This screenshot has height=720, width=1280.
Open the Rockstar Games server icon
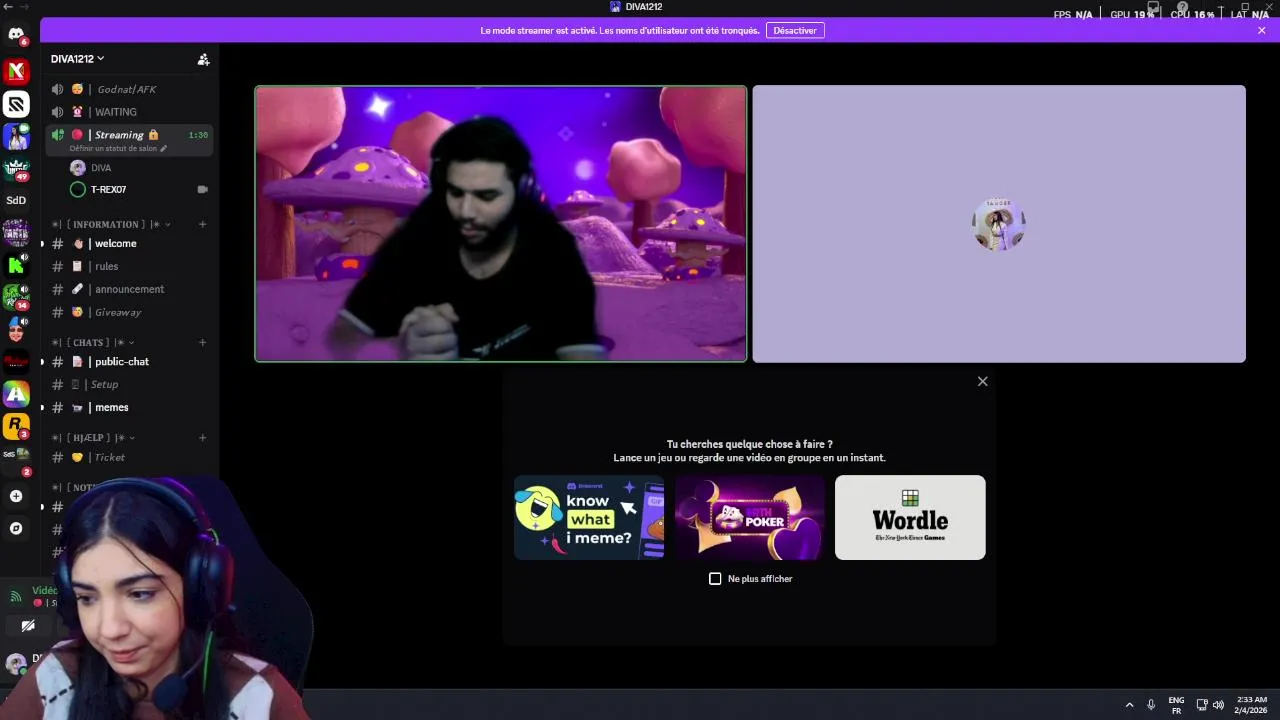16,426
